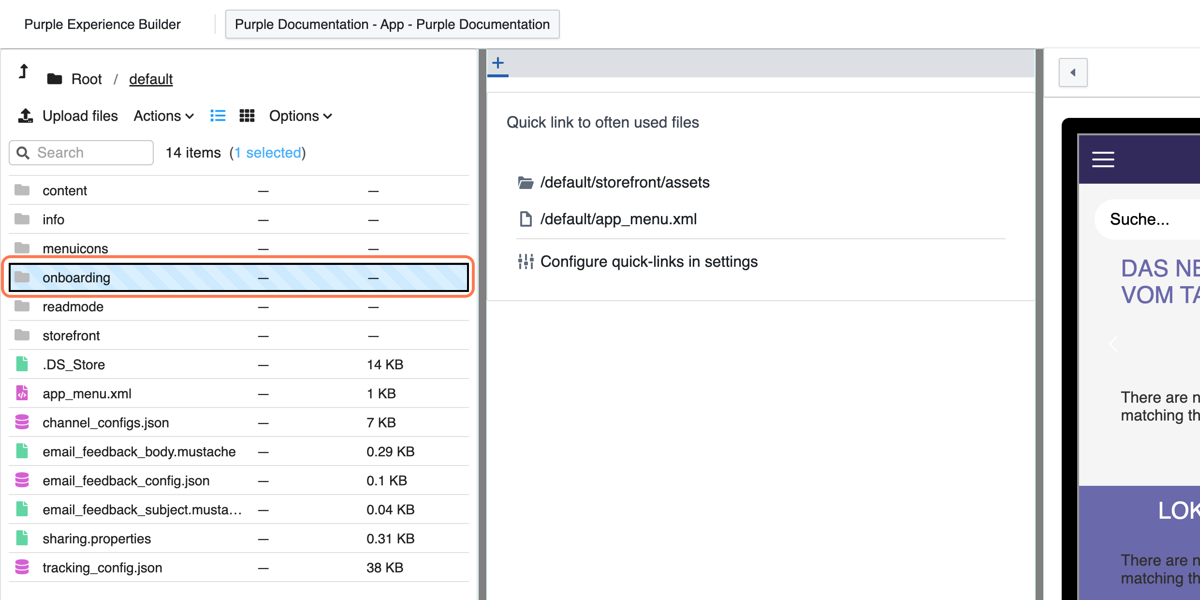Select the content folder icon
Viewport: 1200px width, 600px height.
point(22,190)
